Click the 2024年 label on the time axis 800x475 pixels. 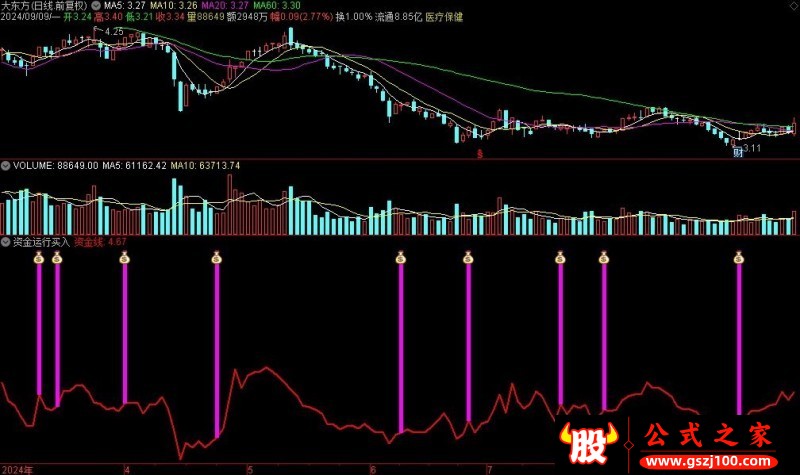coord(16,469)
